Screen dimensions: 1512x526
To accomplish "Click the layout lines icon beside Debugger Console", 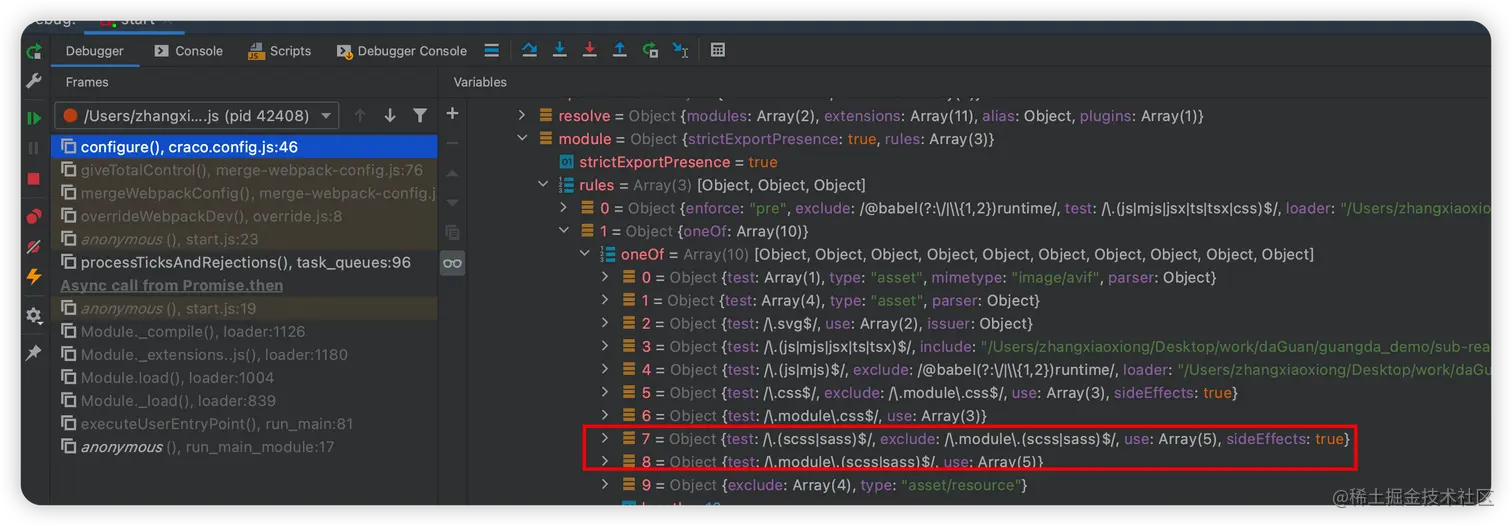I will (x=491, y=50).
